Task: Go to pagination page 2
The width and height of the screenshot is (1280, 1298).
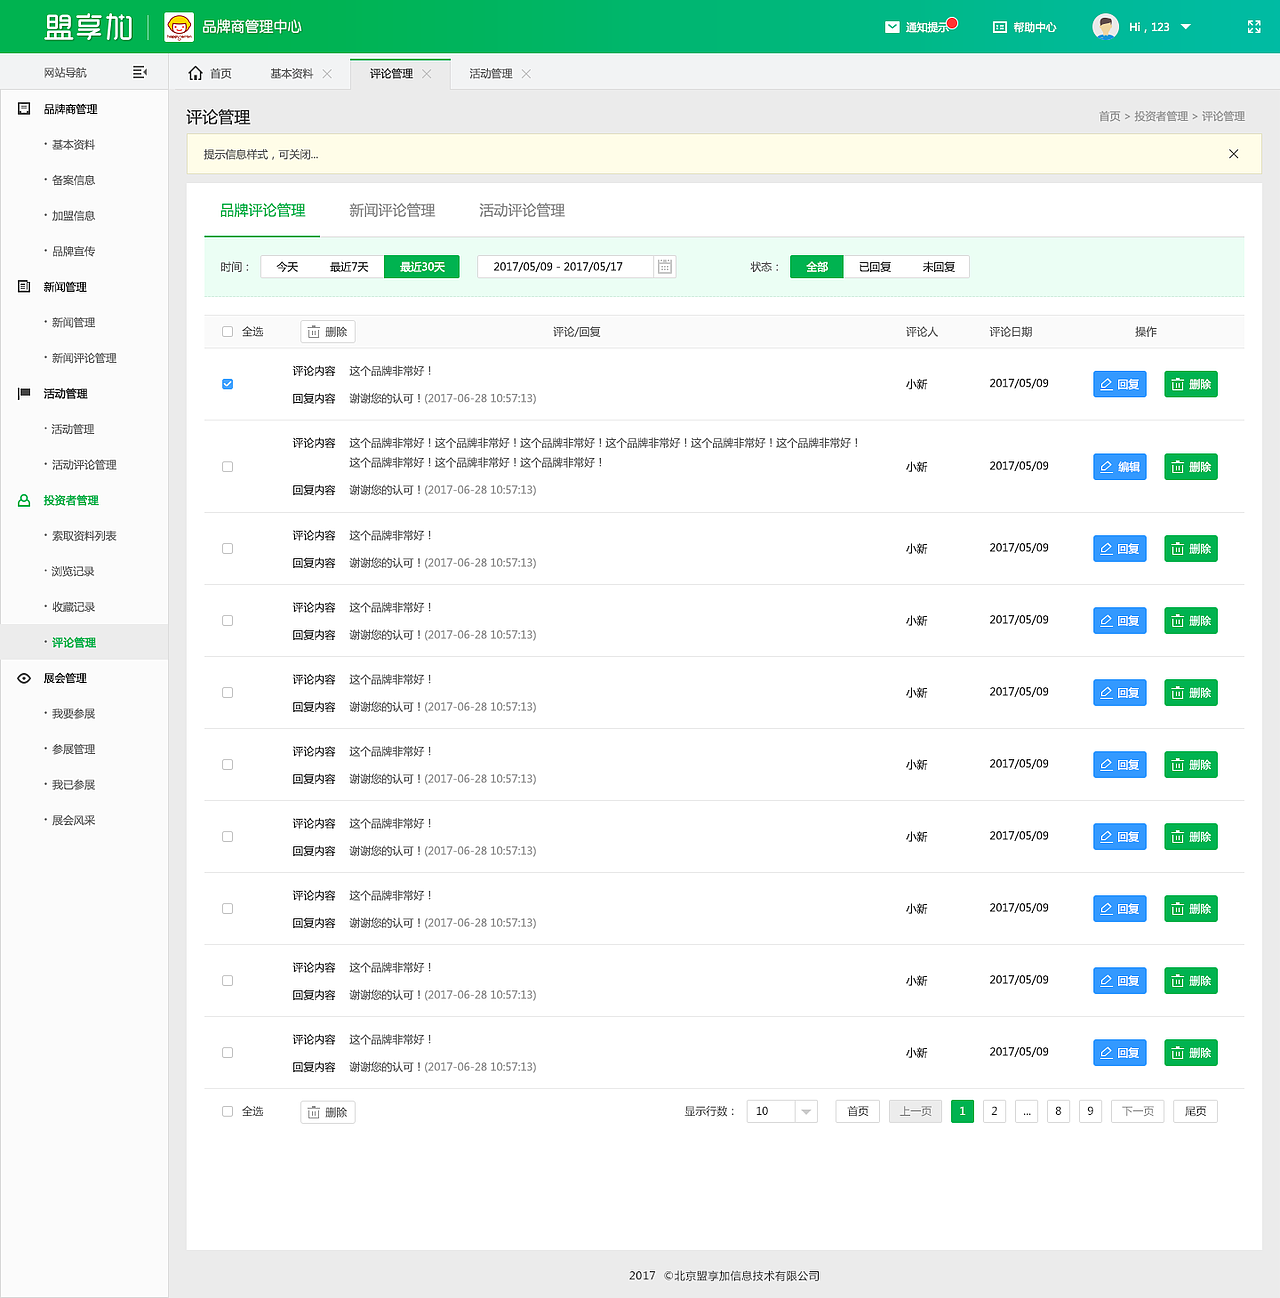Action: click(x=994, y=1112)
